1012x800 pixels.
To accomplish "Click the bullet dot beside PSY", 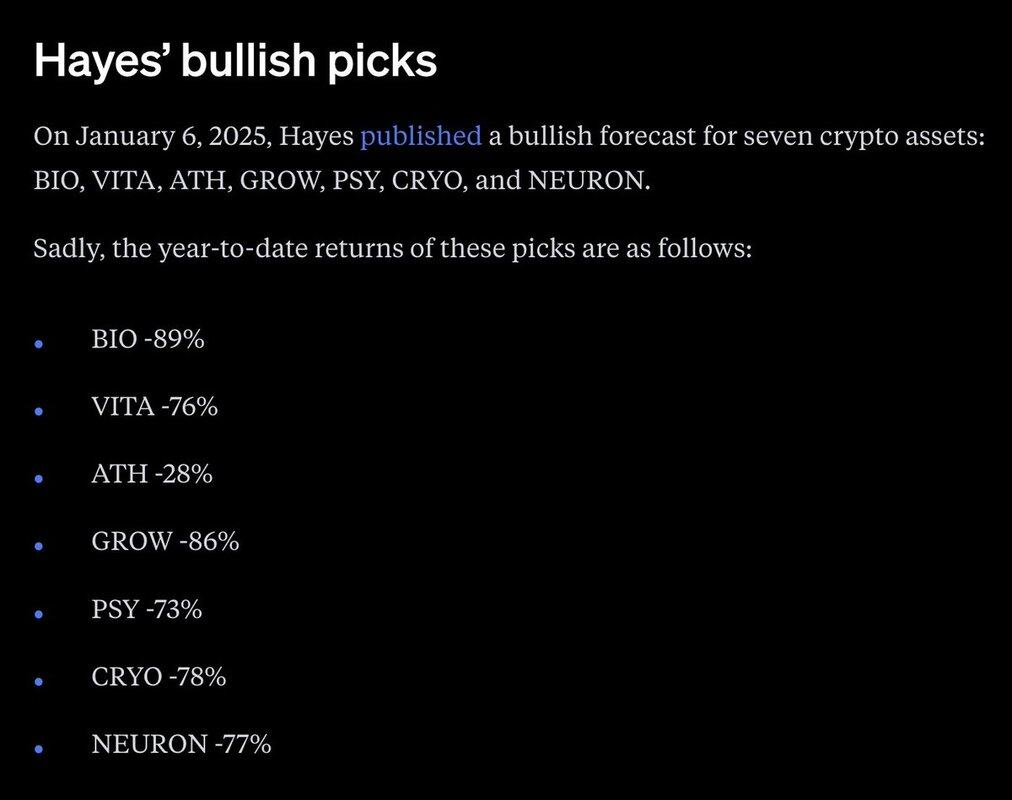I will [x=39, y=613].
